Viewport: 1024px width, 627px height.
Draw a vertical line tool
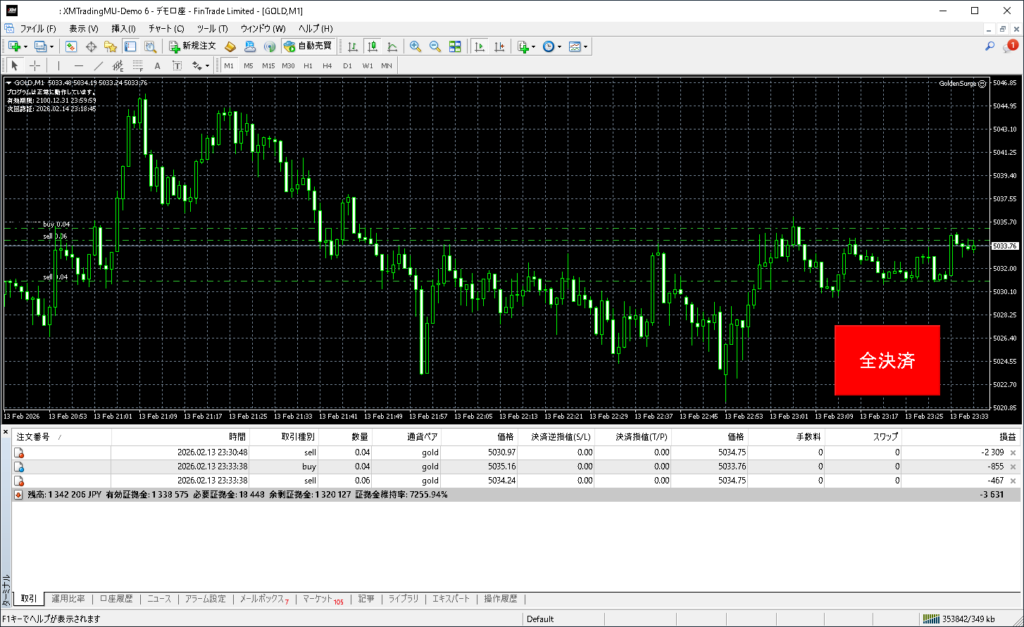click(x=58, y=65)
